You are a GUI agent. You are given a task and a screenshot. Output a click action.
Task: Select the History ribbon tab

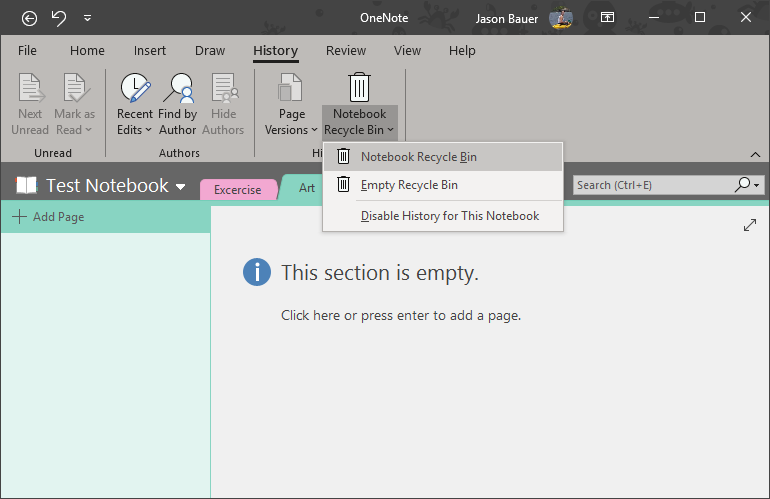coord(275,51)
